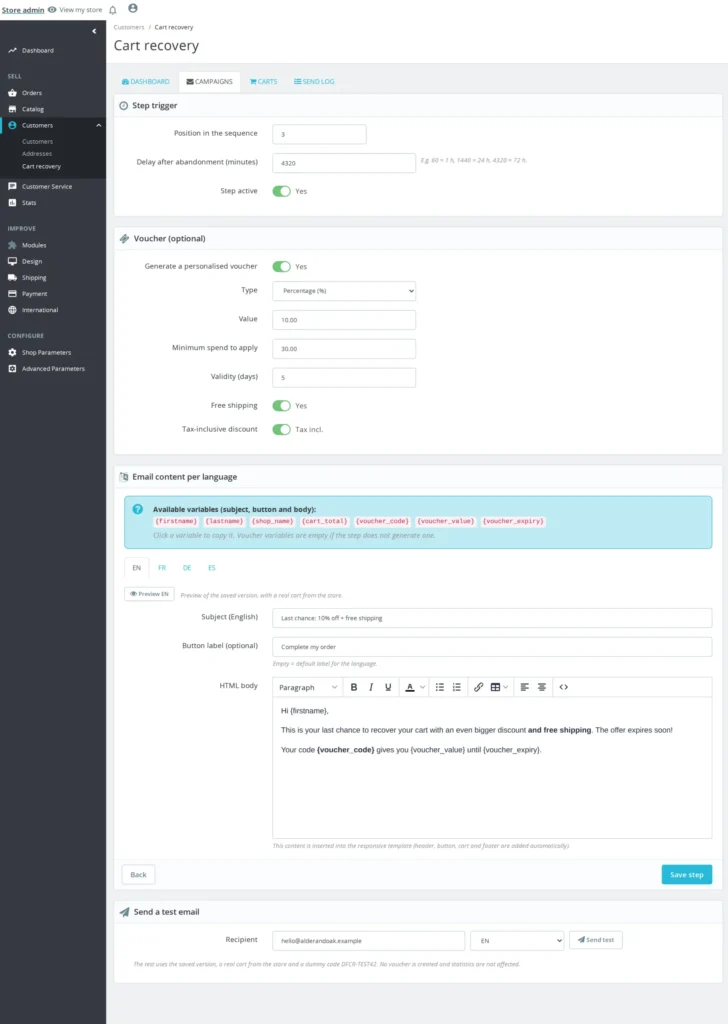Open Addresses in the sidebar submenu

tap(37, 153)
